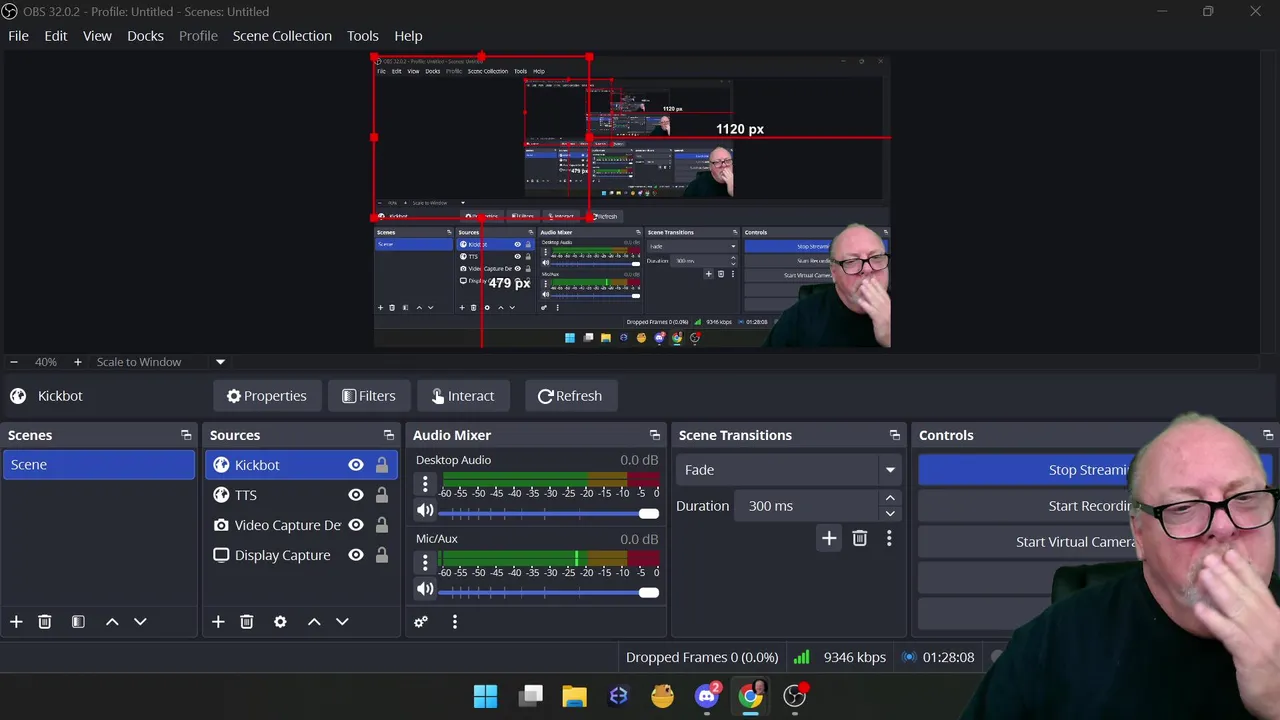Image resolution: width=1280 pixels, height=720 pixels.
Task: Open Mic/Aux three-dot options
Action: click(x=425, y=564)
